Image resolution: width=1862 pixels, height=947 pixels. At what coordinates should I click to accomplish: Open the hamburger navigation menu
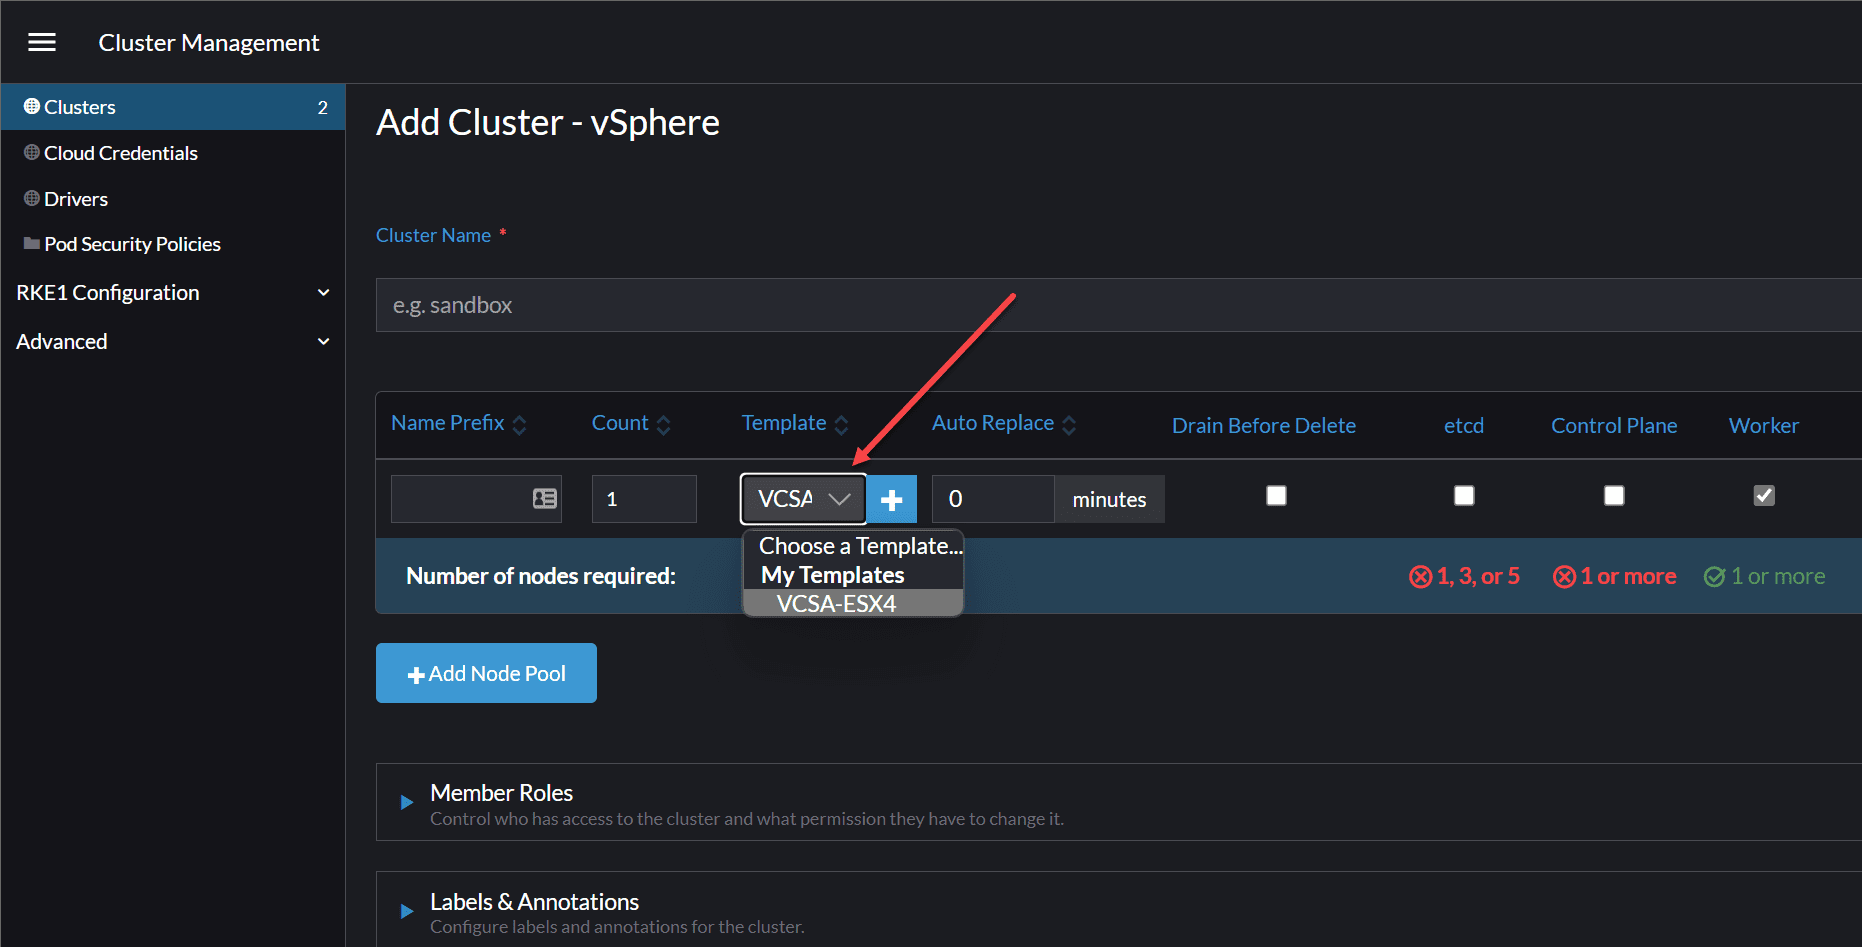[x=42, y=42]
